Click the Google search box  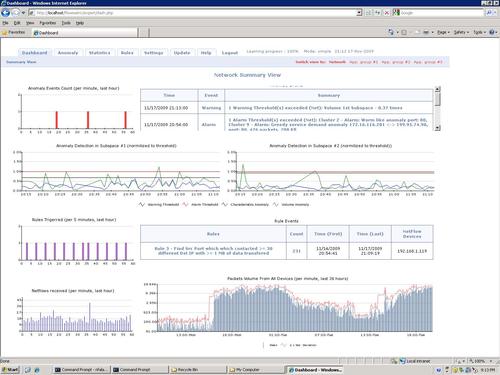click(x=441, y=13)
